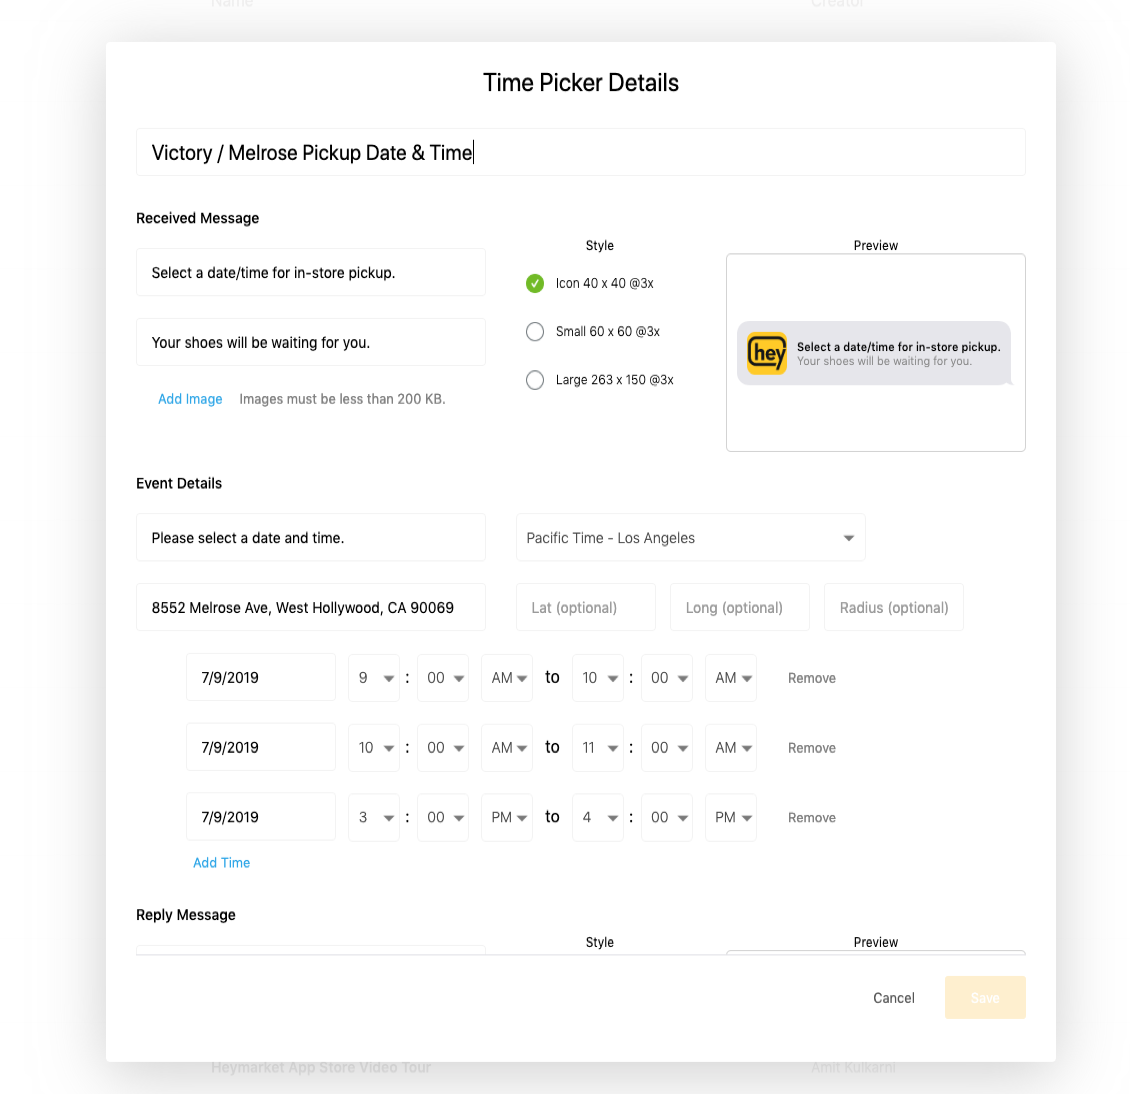1130x1094 pixels.
Task: Click the Radius (optional) field
Action: 894,608
